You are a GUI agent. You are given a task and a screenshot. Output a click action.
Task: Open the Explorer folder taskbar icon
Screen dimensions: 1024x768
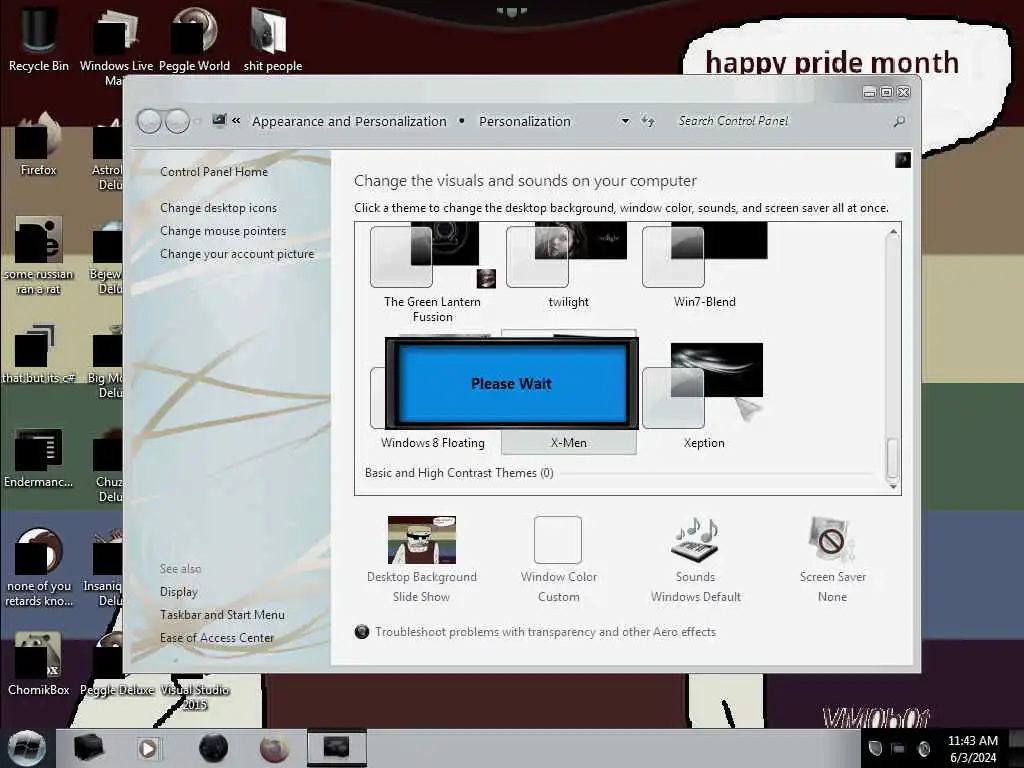point(89,748)
